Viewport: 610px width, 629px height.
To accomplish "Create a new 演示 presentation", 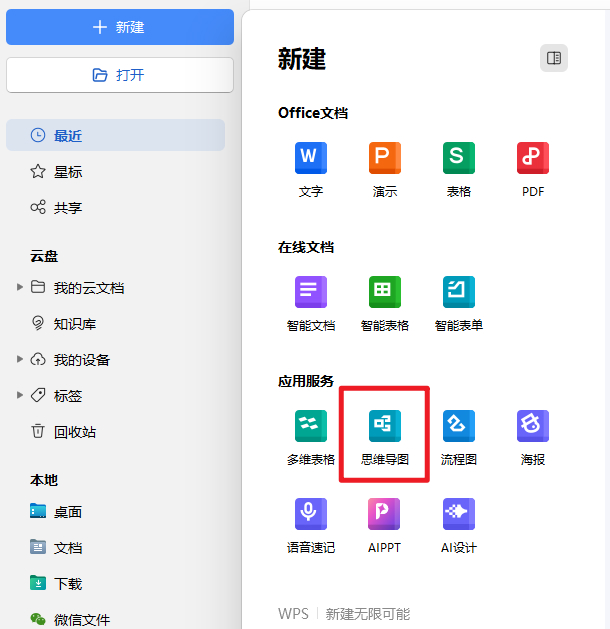I will [x=385, y=169].
